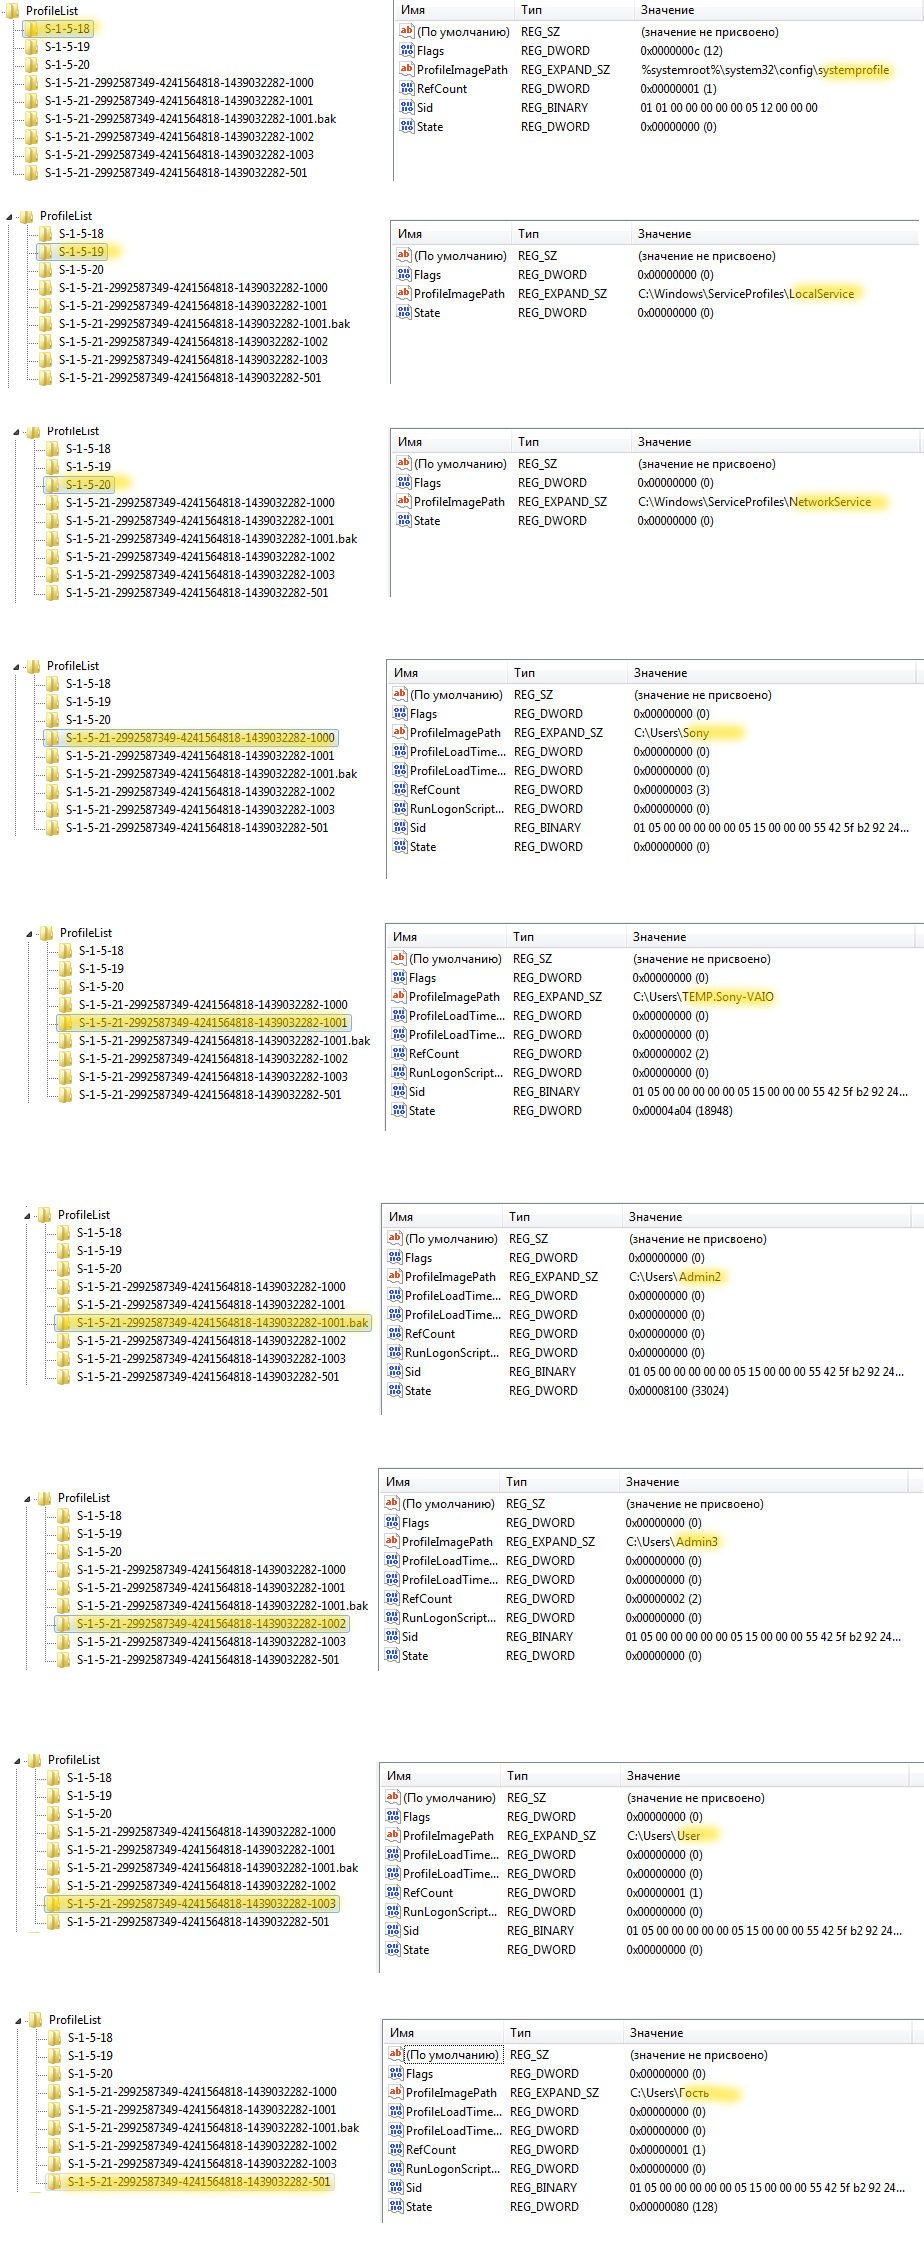
Task: Click the value 0x0000000c (12)
Action: click(682, 51)
